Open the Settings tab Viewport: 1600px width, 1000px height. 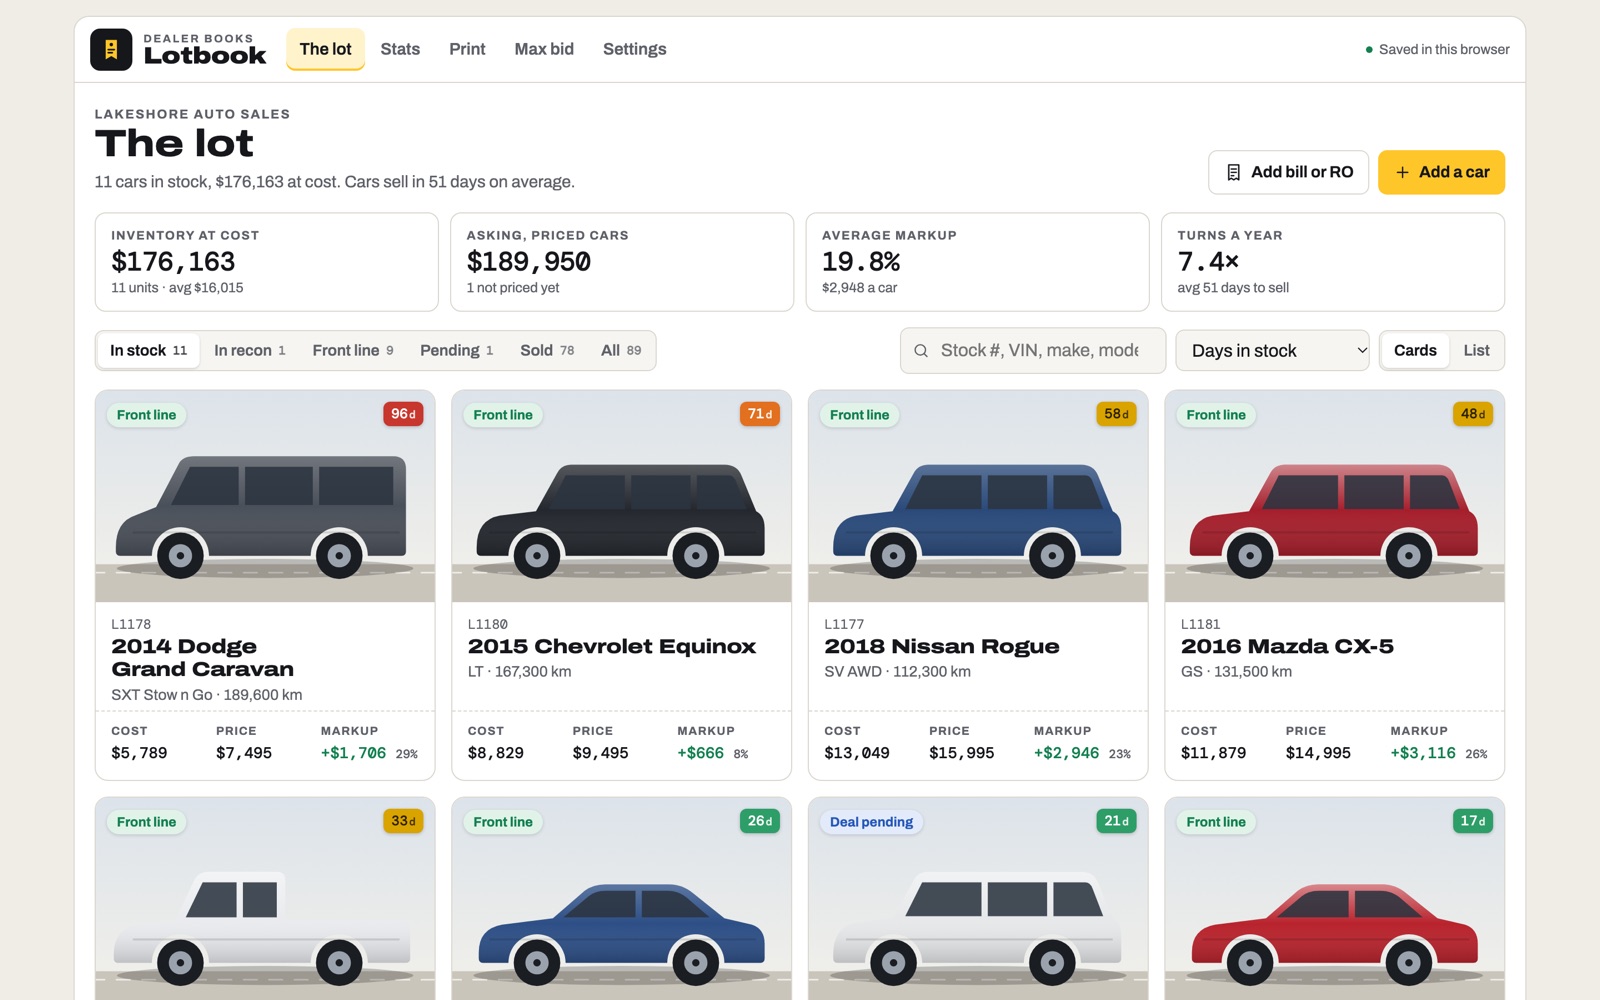[634, 49]
